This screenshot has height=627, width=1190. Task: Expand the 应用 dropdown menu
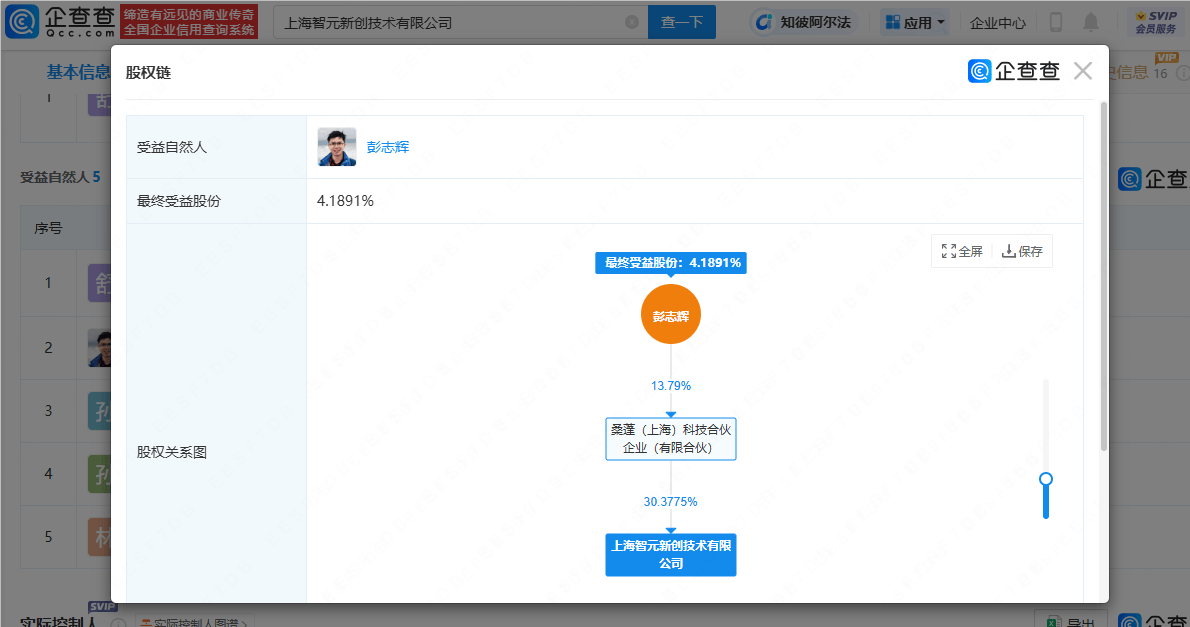click(916, 22)
